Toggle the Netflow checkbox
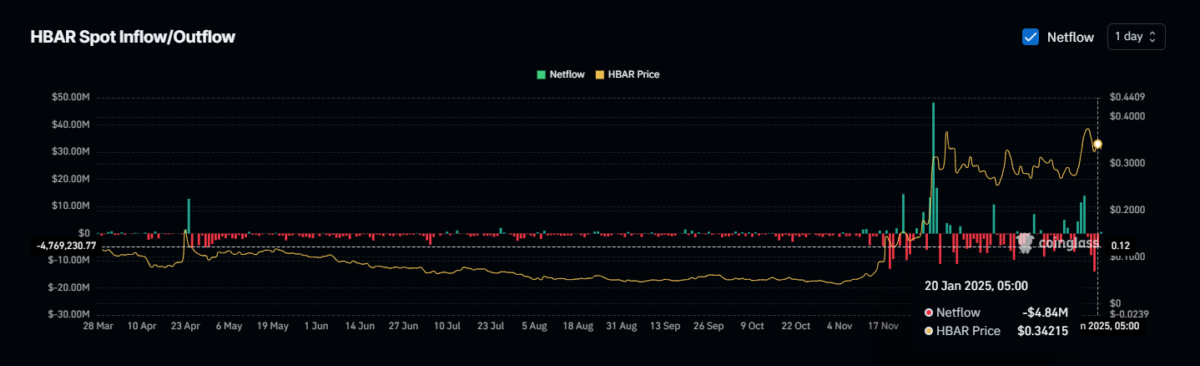 [x=1030, y=37]
